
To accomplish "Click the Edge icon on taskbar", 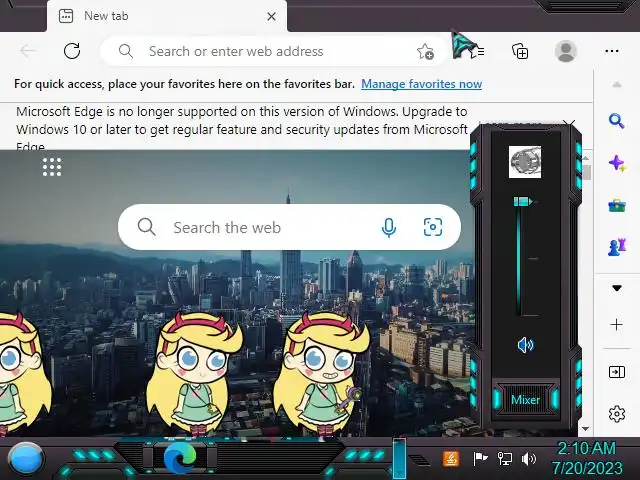I will [180, 458].
